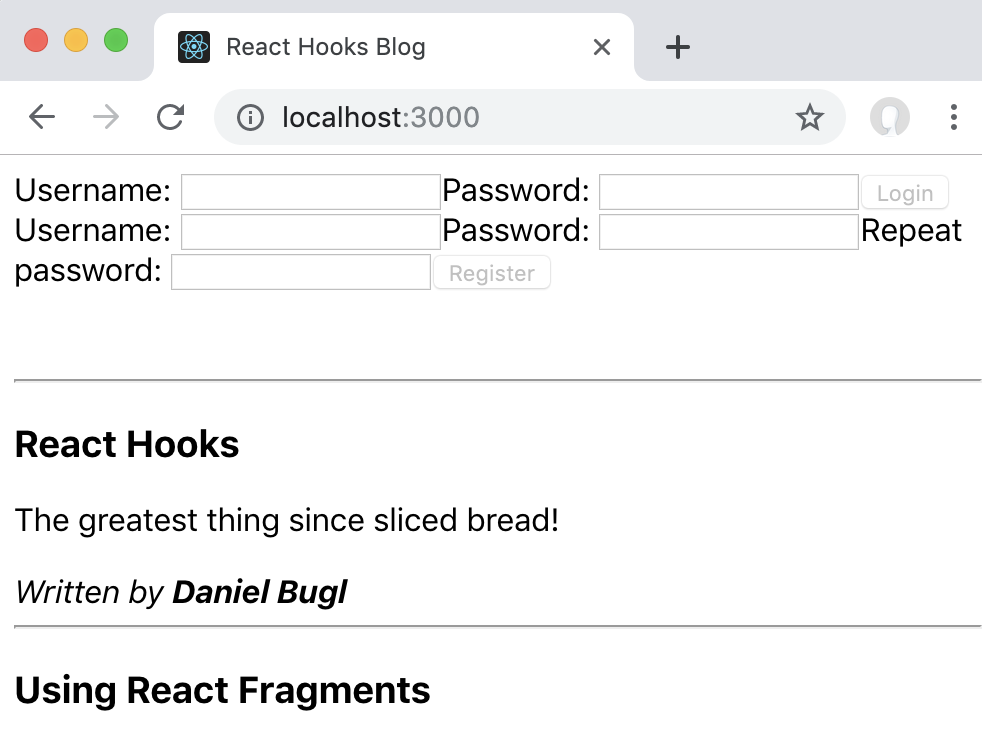This screenshot has width=982, height=730.
Task: View site information icon in address bar
Action: tap(250, 118)
